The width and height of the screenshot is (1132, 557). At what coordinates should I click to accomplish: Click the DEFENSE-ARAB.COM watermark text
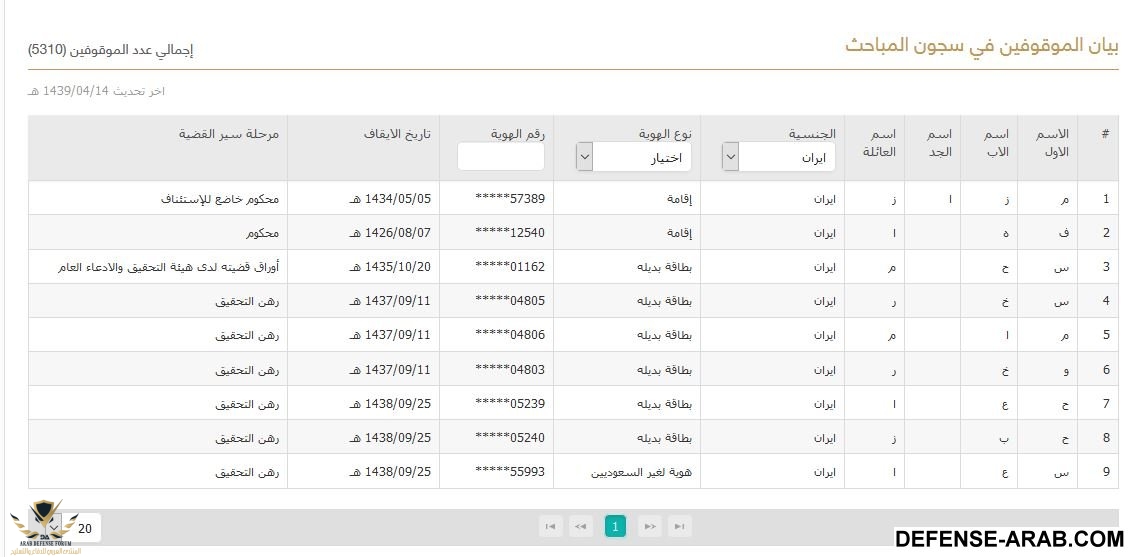(x=1009, y=539)
